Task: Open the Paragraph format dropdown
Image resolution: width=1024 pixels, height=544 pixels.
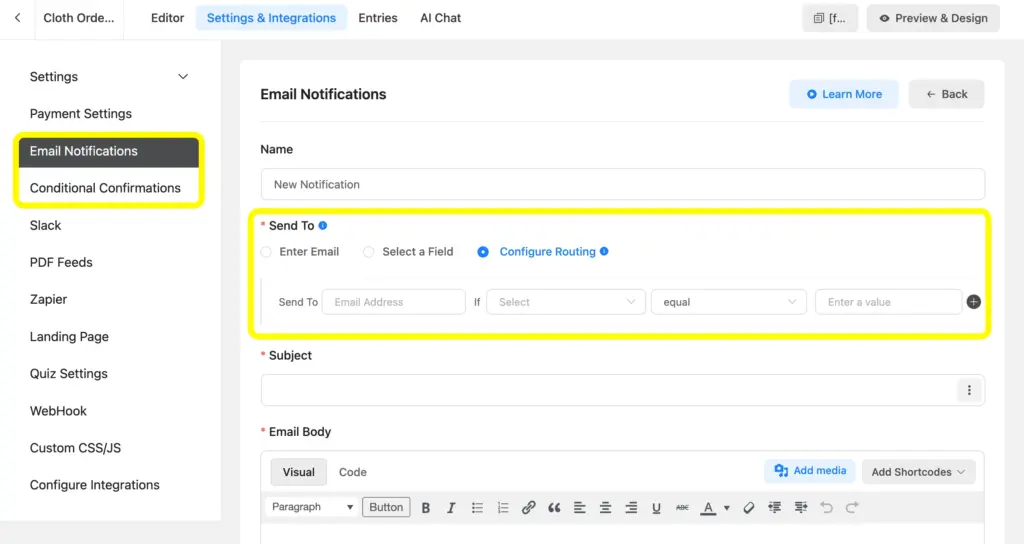Action: 312,507
